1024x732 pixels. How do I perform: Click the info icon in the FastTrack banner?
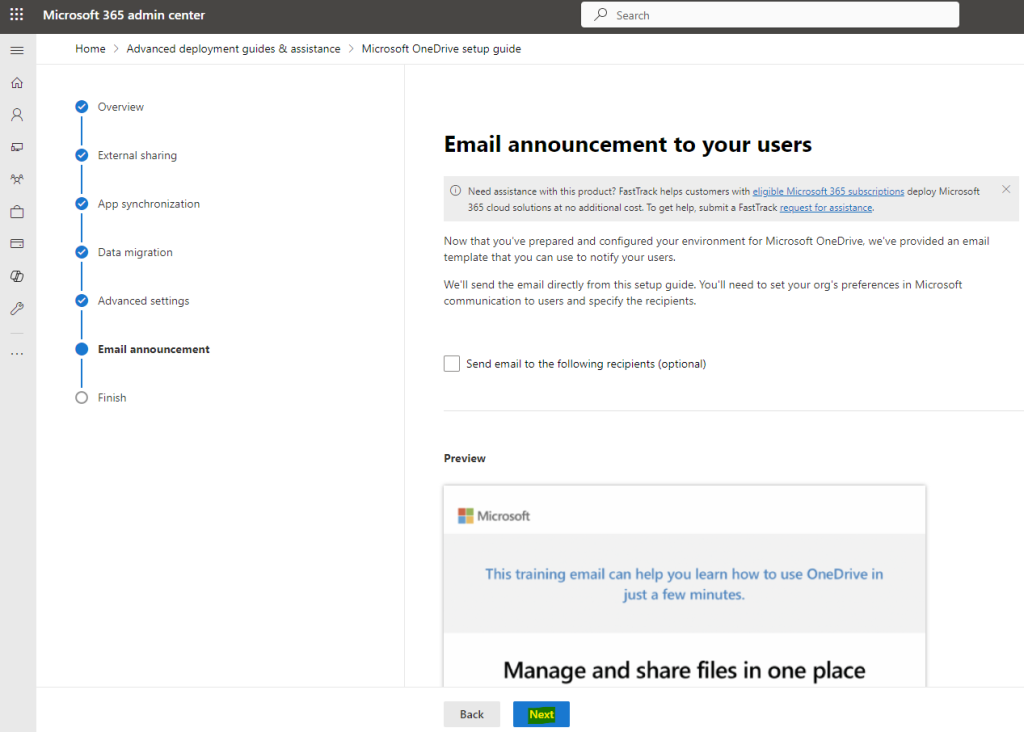coord(455,191)
